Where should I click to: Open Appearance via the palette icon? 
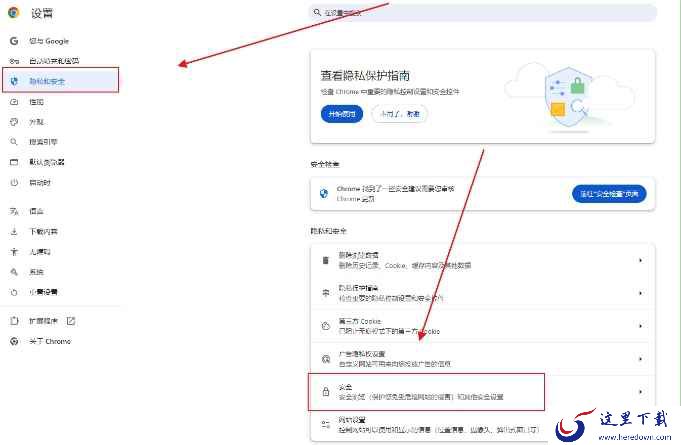pyautogui.click(x=14, y=122)
